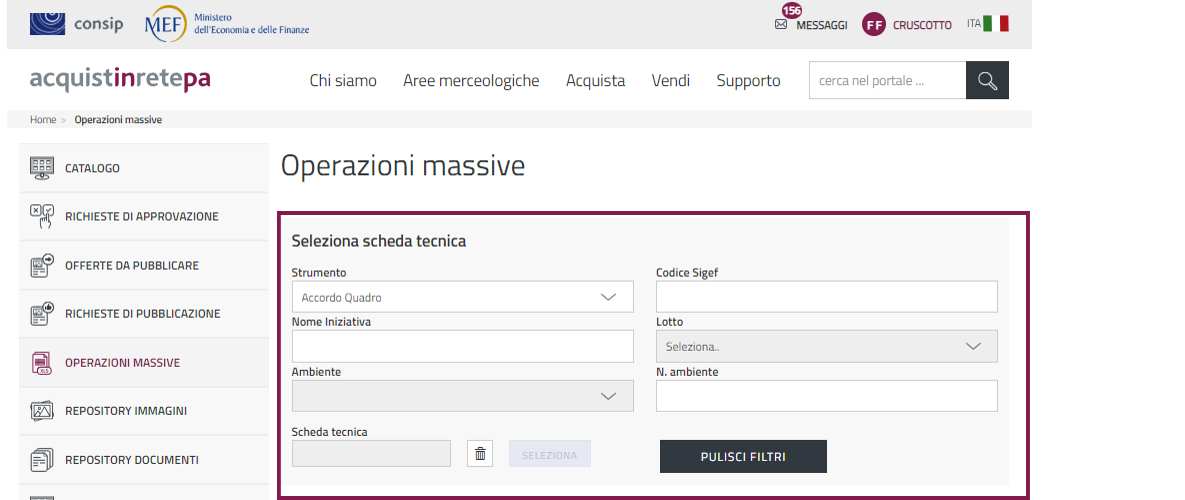Image resolution: width=1185 pixels, height=500 pixels.
Task: Open the Strumento dropdown
Action: pyautogui.click(x=462, y=297)
